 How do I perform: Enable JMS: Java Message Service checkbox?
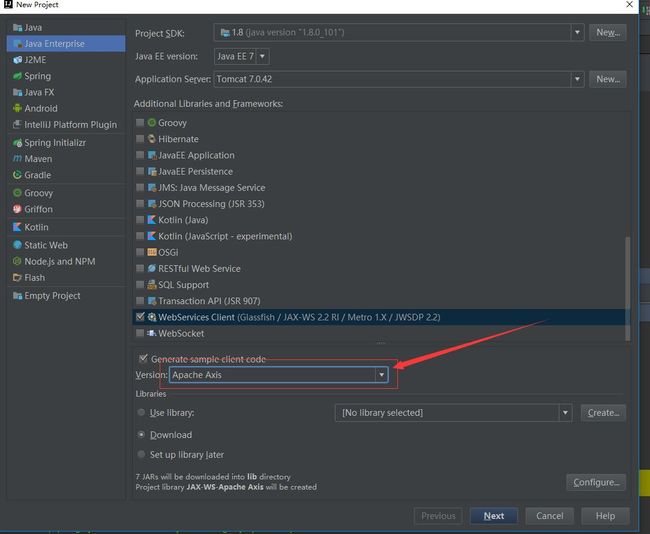(x=140, y=187)
